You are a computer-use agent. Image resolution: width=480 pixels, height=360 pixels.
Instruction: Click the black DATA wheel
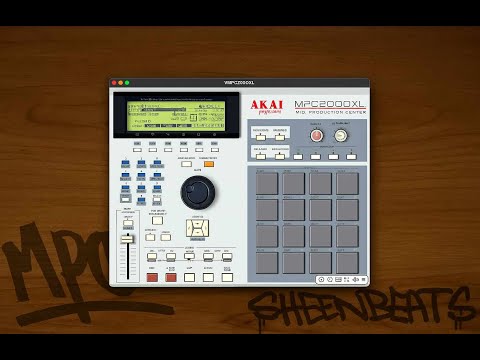click(198, 192)
